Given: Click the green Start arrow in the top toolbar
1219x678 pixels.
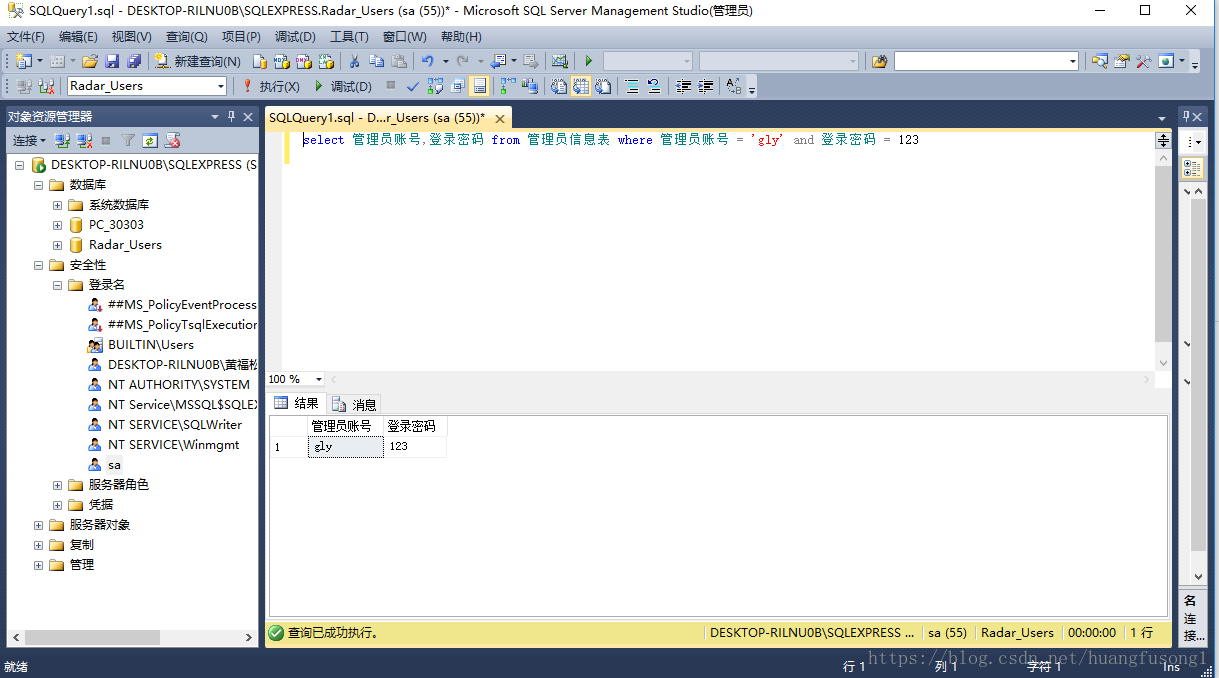Looking at the screenshot, I should click(588, 61).
